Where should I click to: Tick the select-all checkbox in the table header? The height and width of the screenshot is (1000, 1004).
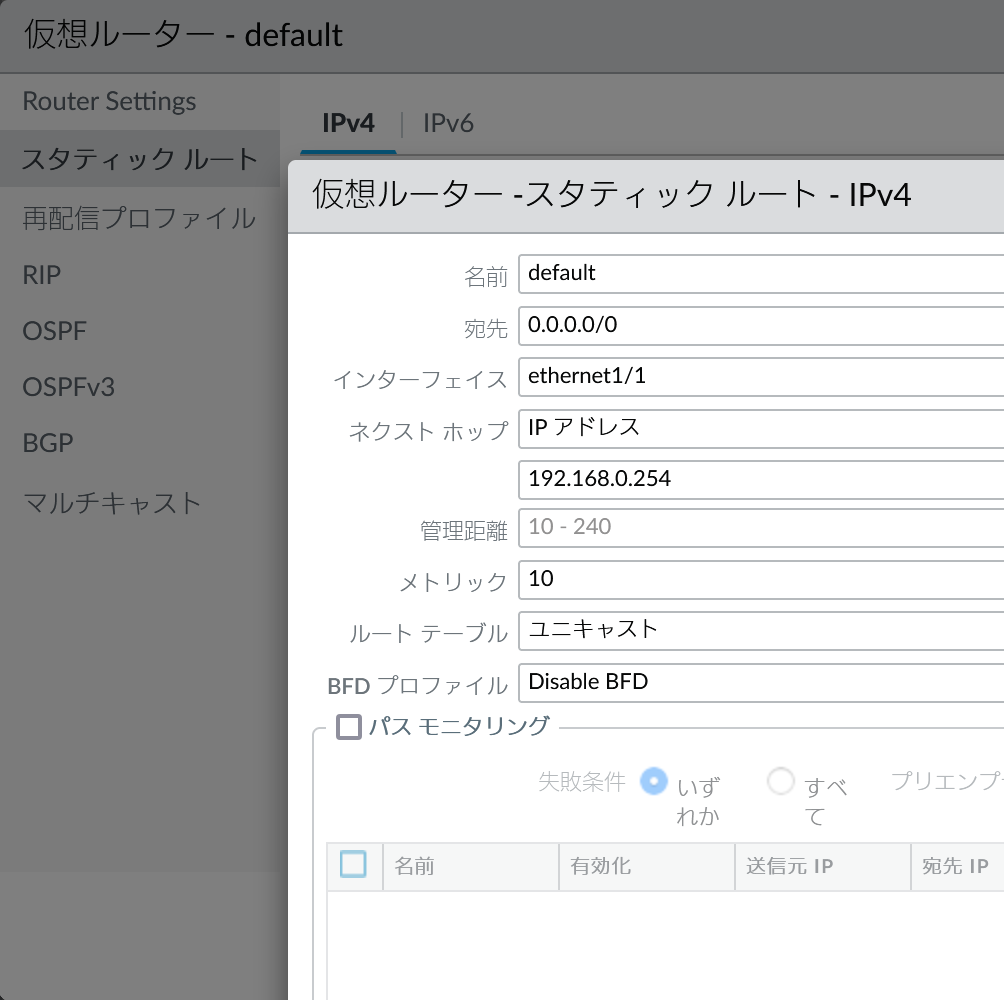[x=353, y=864]
